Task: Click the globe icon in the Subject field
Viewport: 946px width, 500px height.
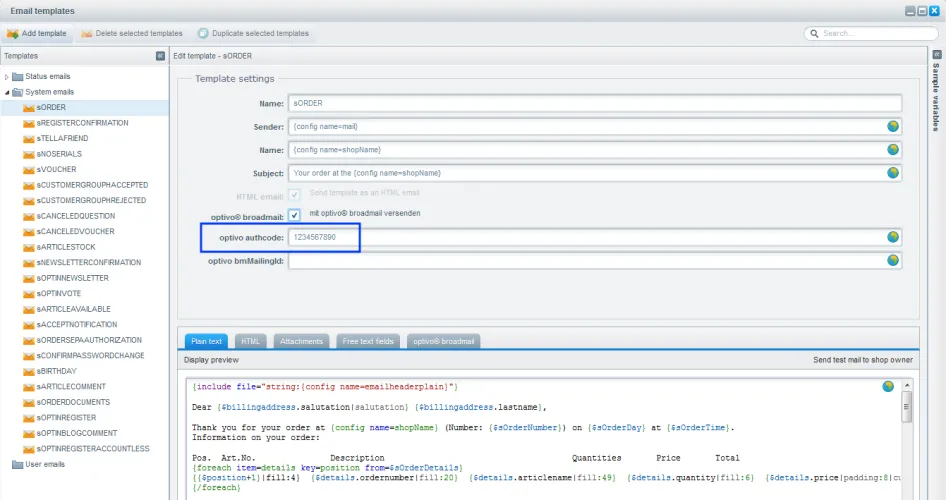Action: (x=893, y=172)
